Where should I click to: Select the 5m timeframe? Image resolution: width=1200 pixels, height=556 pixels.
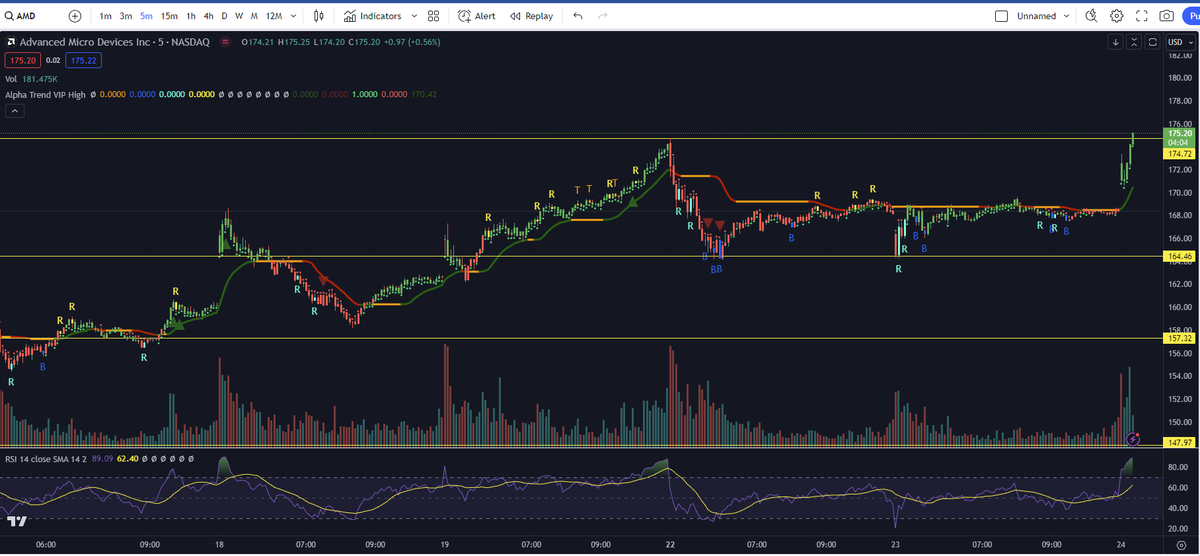click(147, 16)
